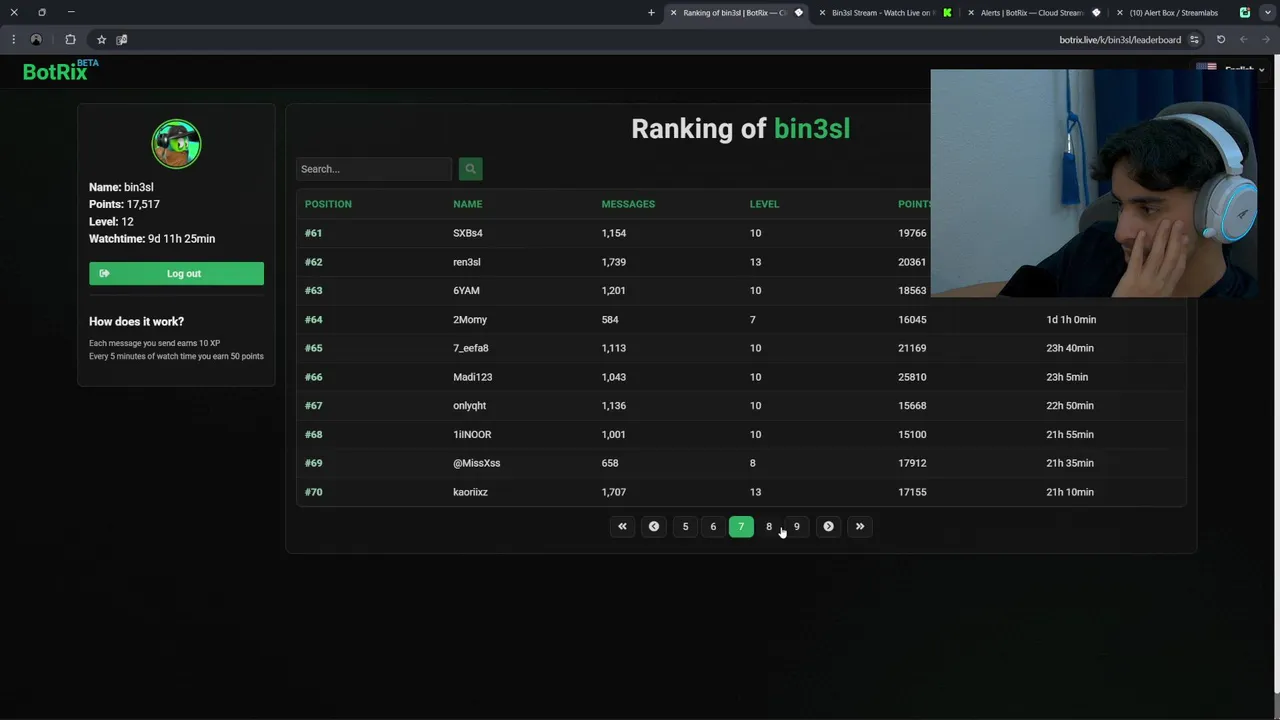Click the name 6YAM
The height and width of the screenshot is (720, 1280).
tap(466, 291)
